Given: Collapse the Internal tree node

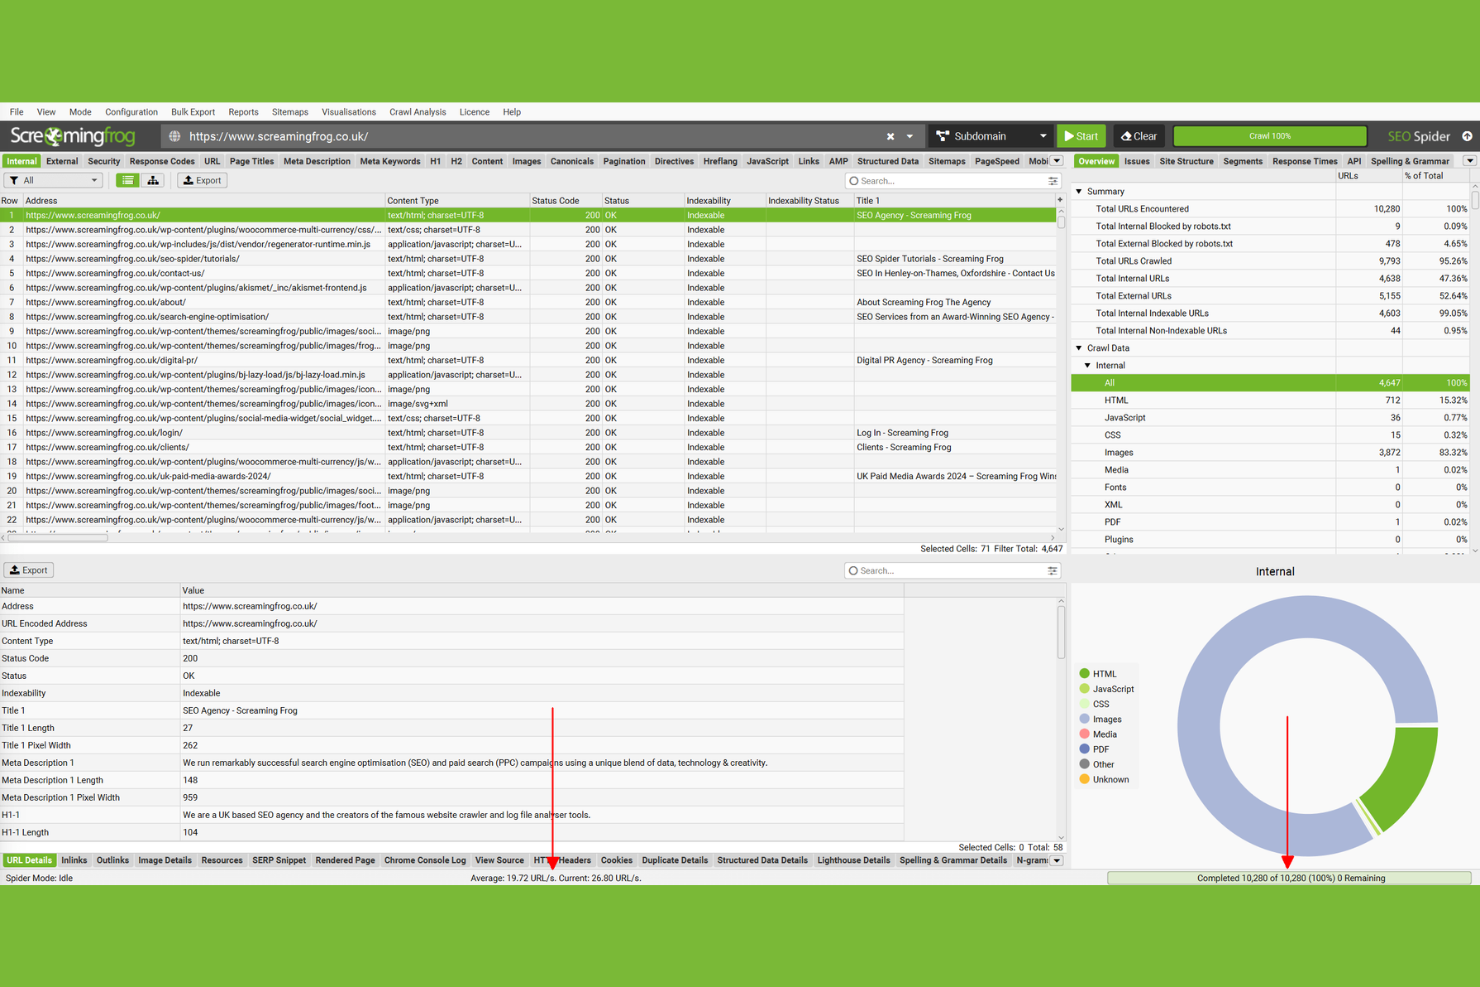Looking at the screenshot, I should [x=1088, y=366].
